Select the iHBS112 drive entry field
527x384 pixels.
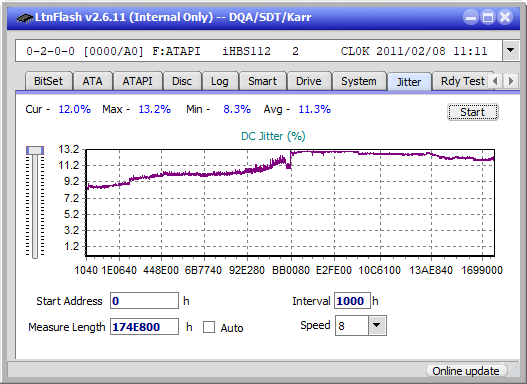(x=259, y=51)
